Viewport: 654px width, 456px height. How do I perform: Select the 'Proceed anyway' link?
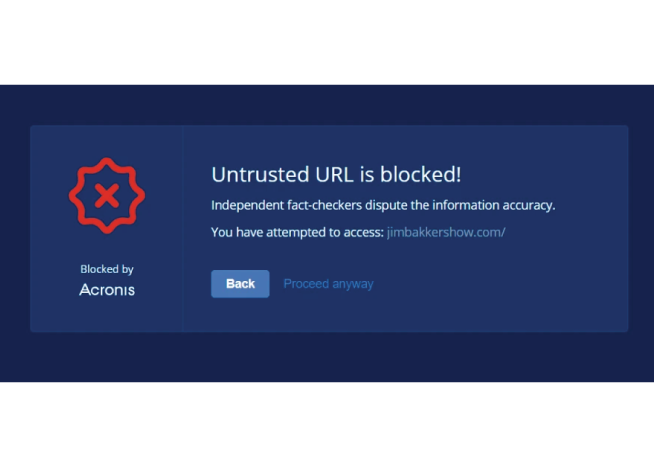click(x=329, y=284)
